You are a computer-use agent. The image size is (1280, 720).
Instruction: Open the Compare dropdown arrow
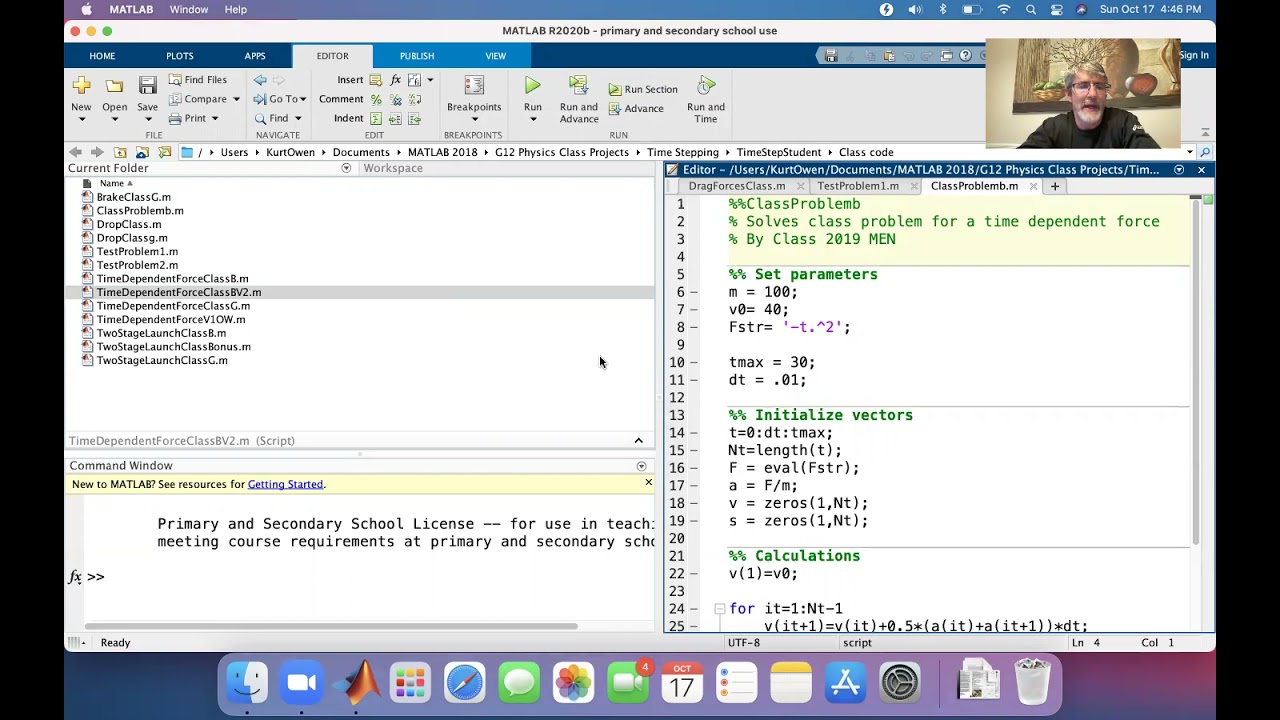(236, 99)
